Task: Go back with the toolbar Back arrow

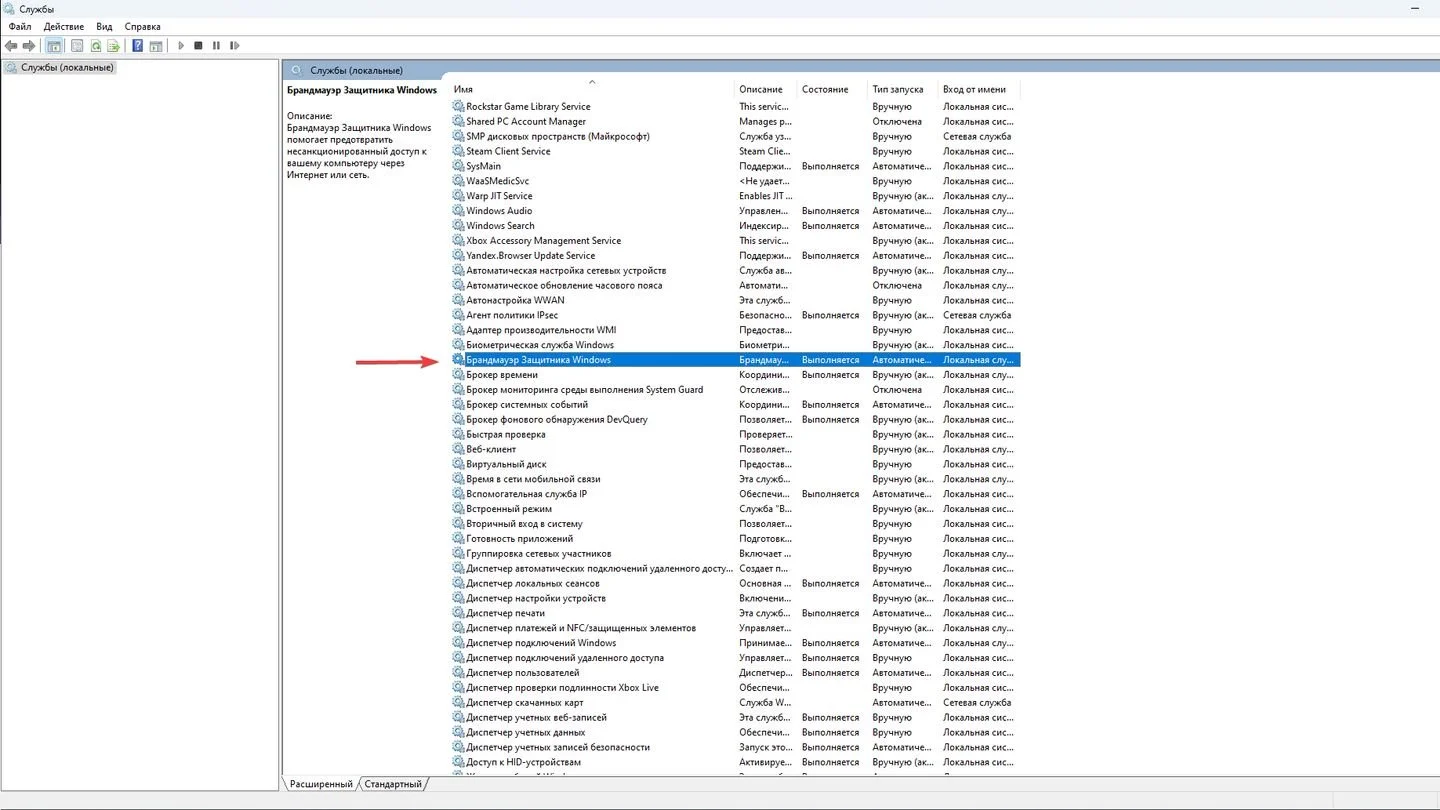Action: coord(11,46)
